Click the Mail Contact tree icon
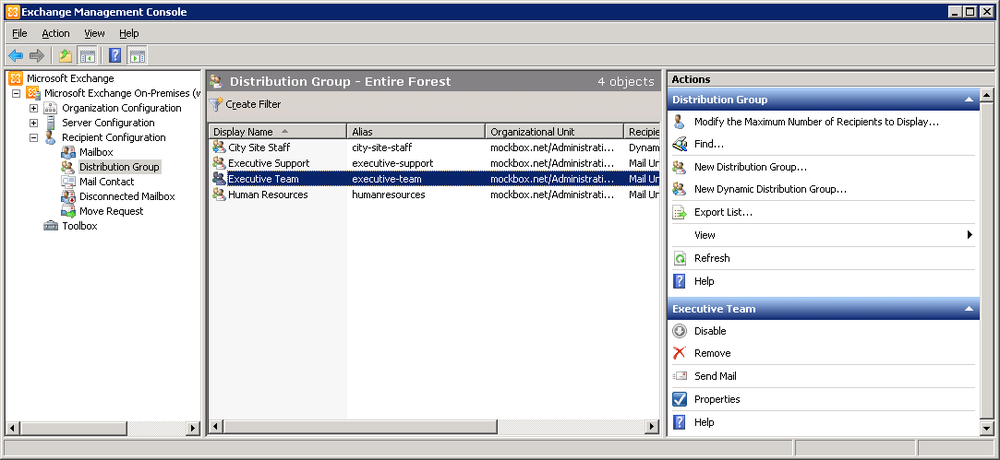 tap(68, 181)
